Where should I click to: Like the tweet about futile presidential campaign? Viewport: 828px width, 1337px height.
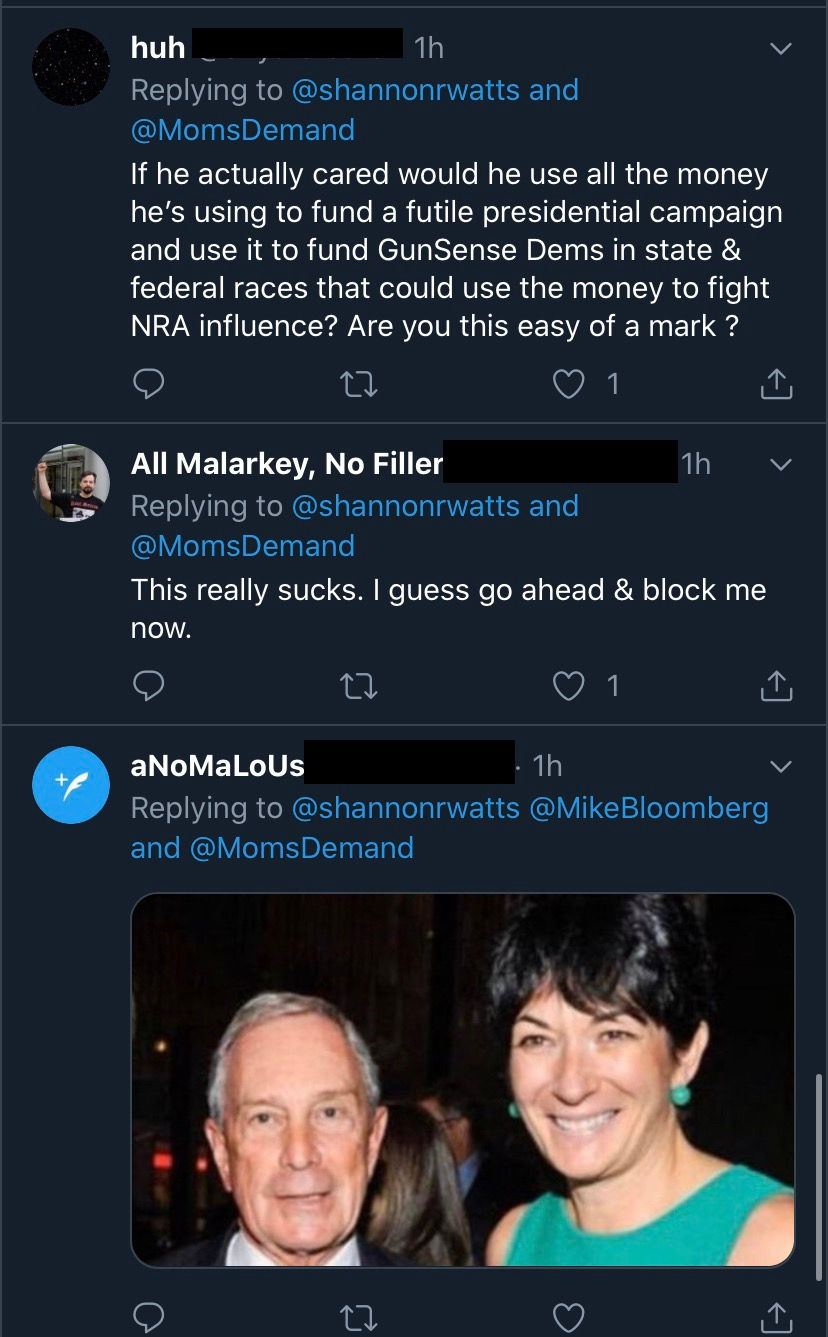click(569, 384)
